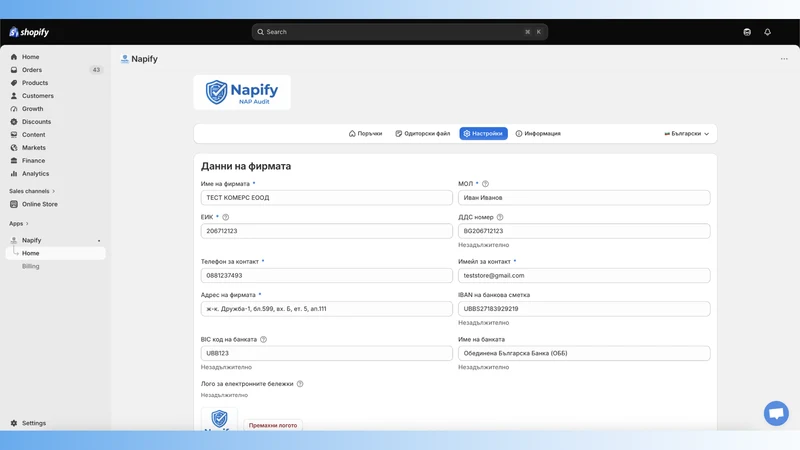Click the Customers person icon
This screenshot has height=450, width=800.
tap(14, 96)
